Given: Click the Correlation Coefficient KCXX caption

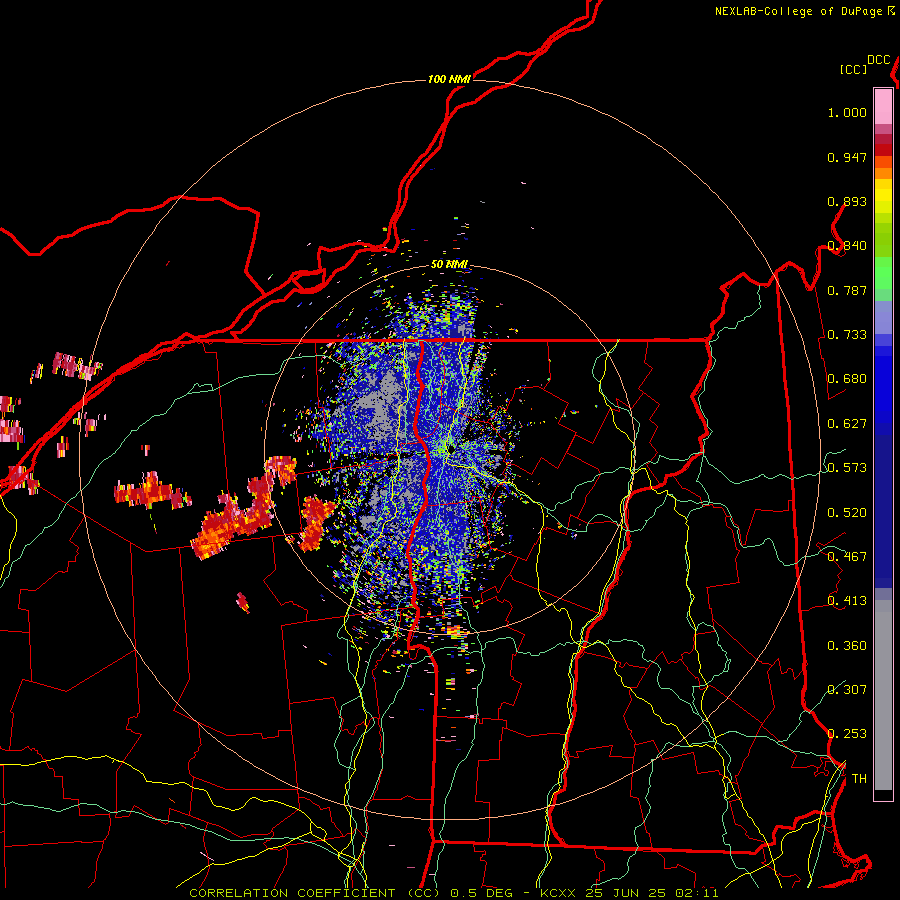Looking at the screenshot, I should click(x=453, y=893).
